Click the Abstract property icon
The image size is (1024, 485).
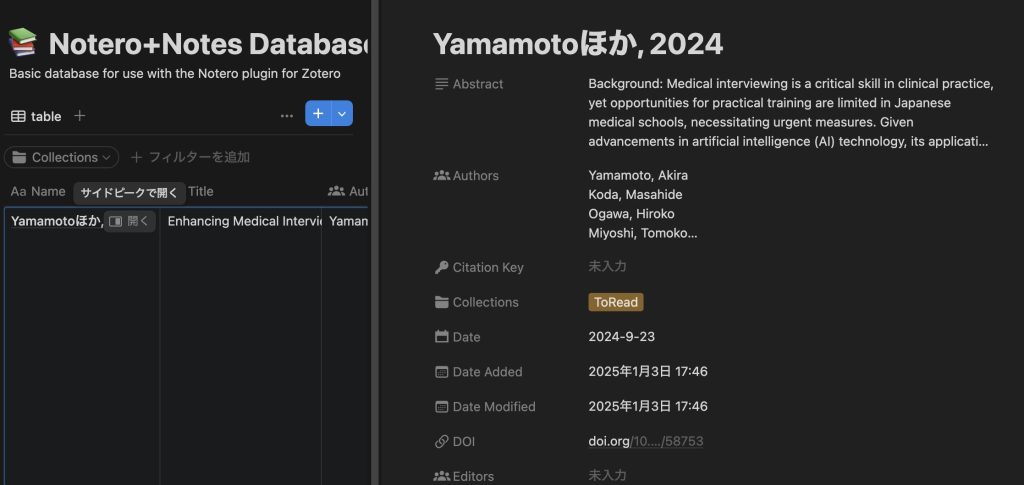pos(441,85)
